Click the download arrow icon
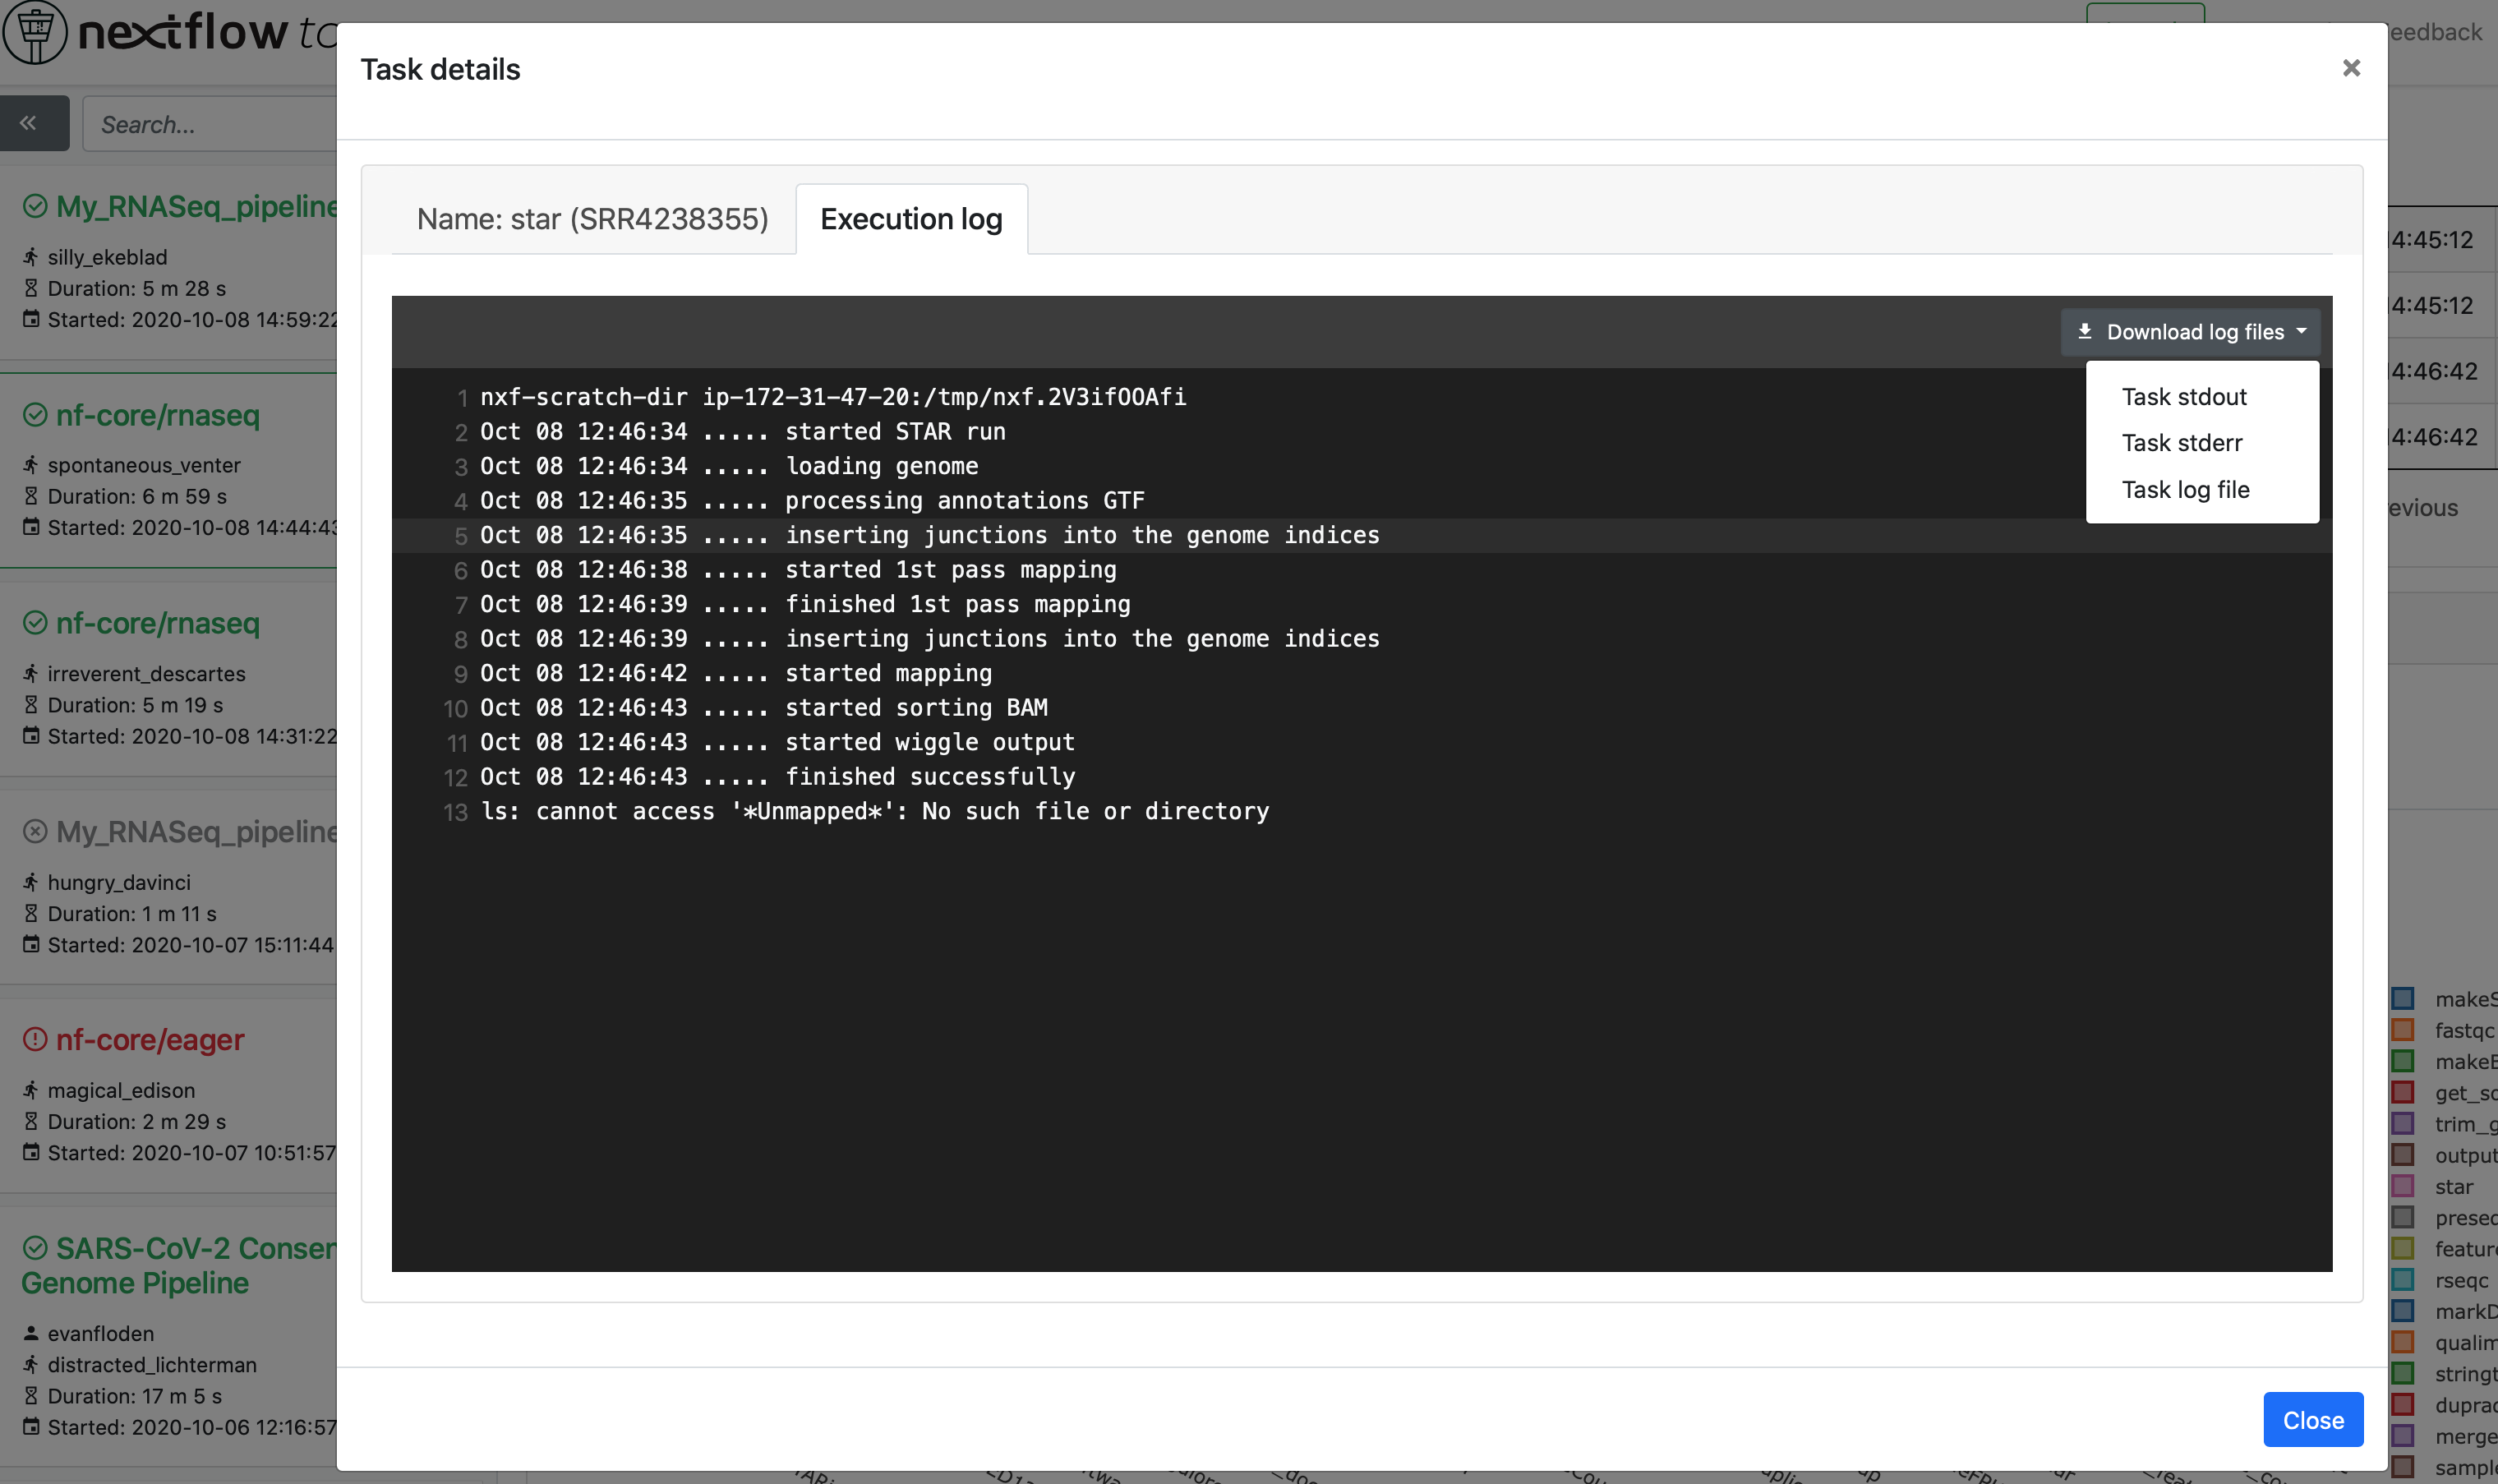This screenshot has width=2498, height=1484. click(2084, 331)
